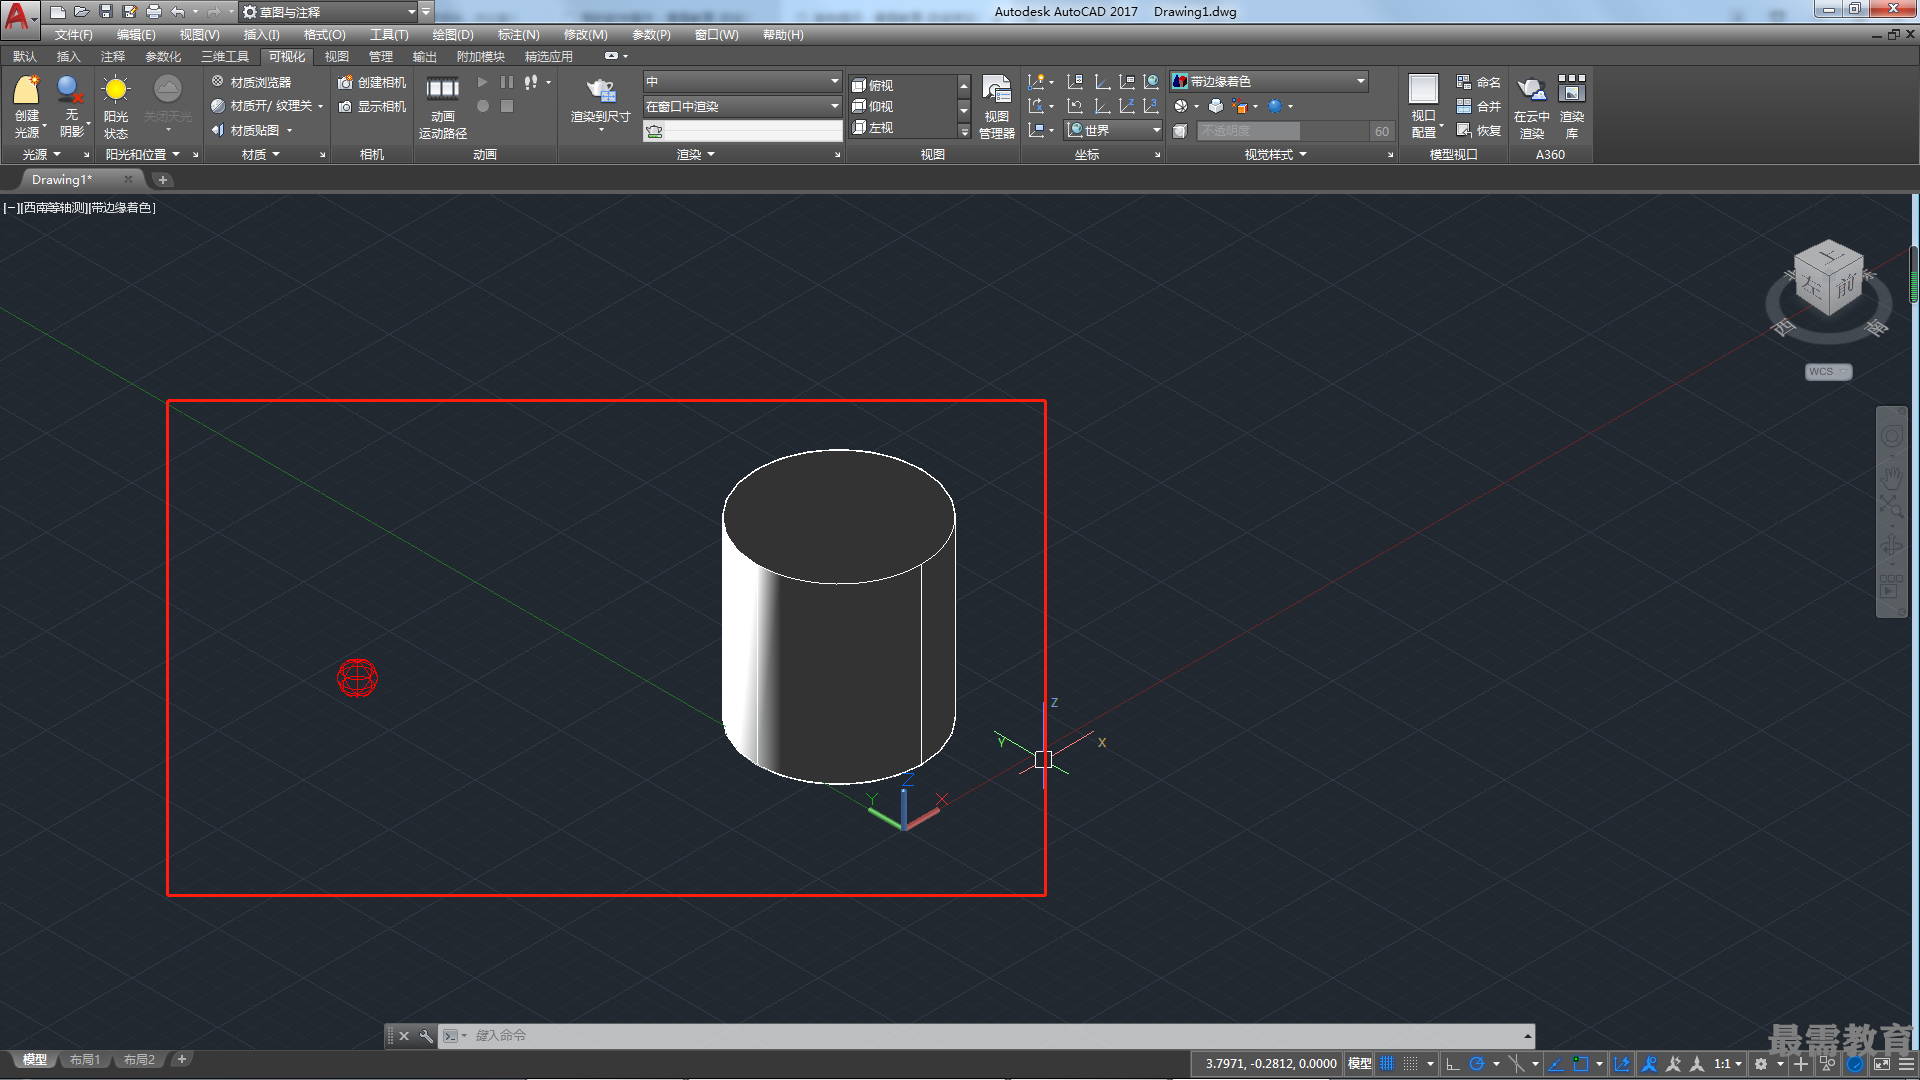The image size is (1920, 1080).
Task: Click the opacity value field showing 60
Action: coord(1381,131)
